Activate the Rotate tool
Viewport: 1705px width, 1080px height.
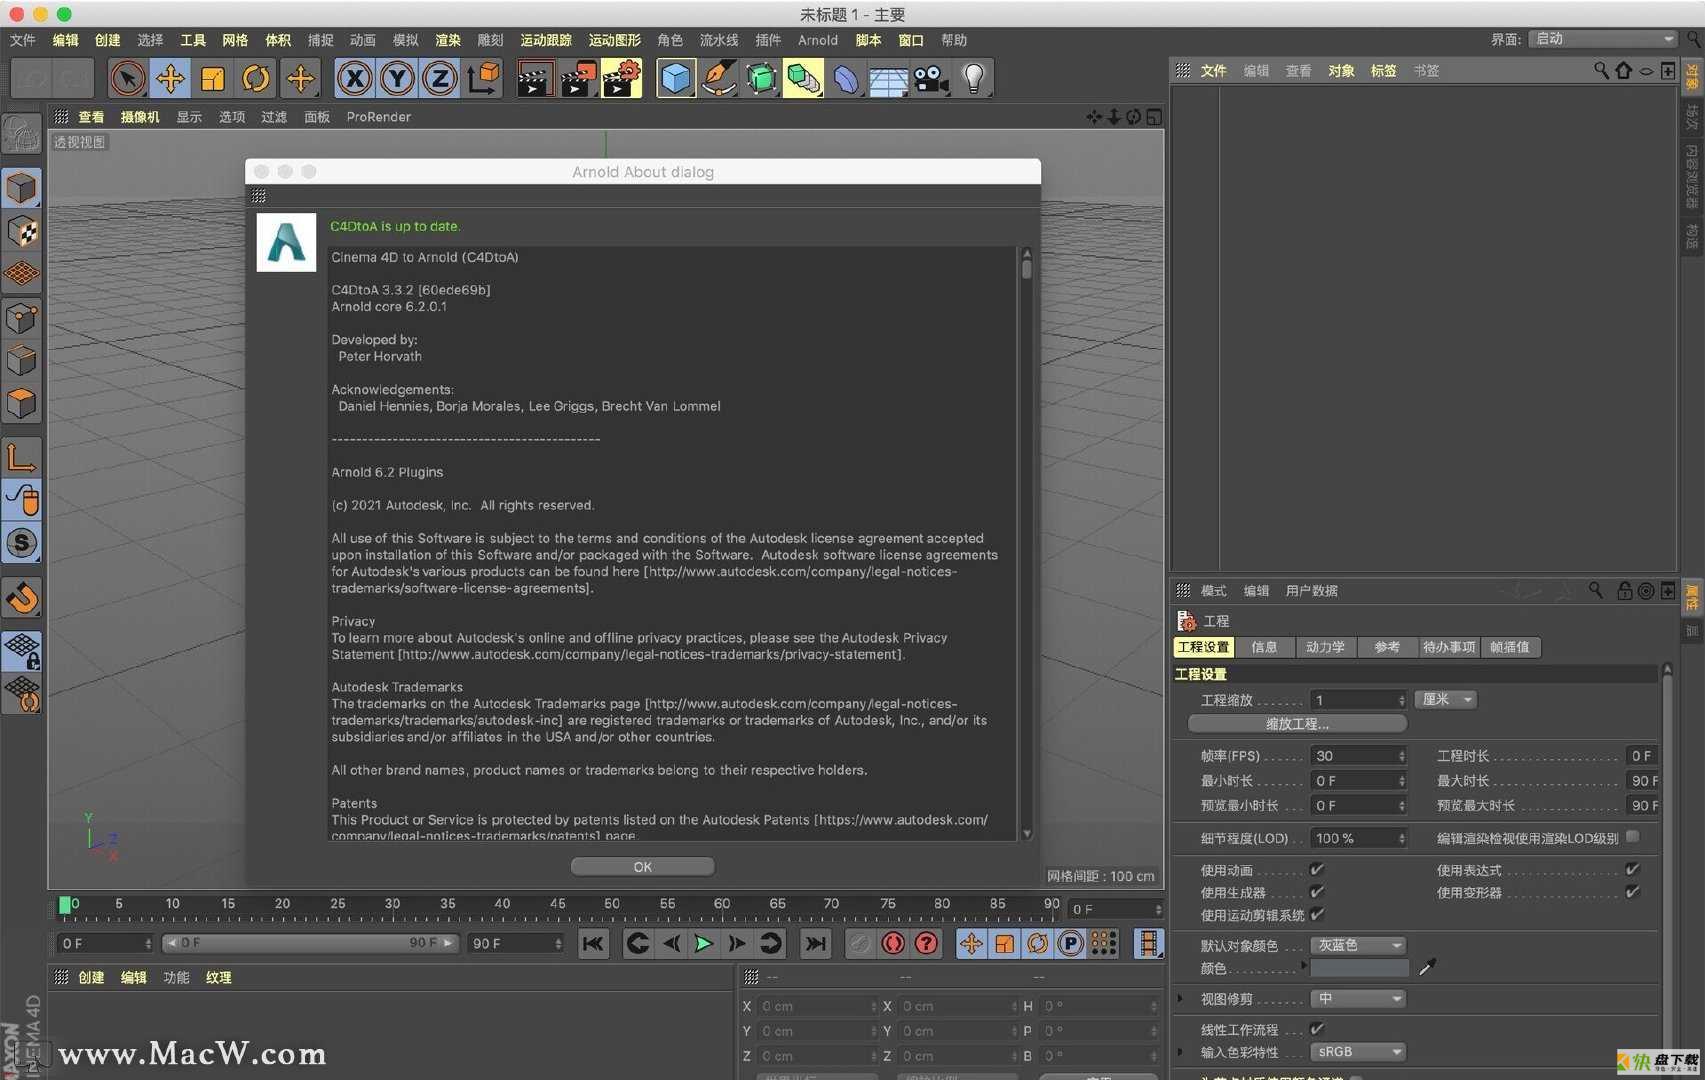[x=256, y=78]
